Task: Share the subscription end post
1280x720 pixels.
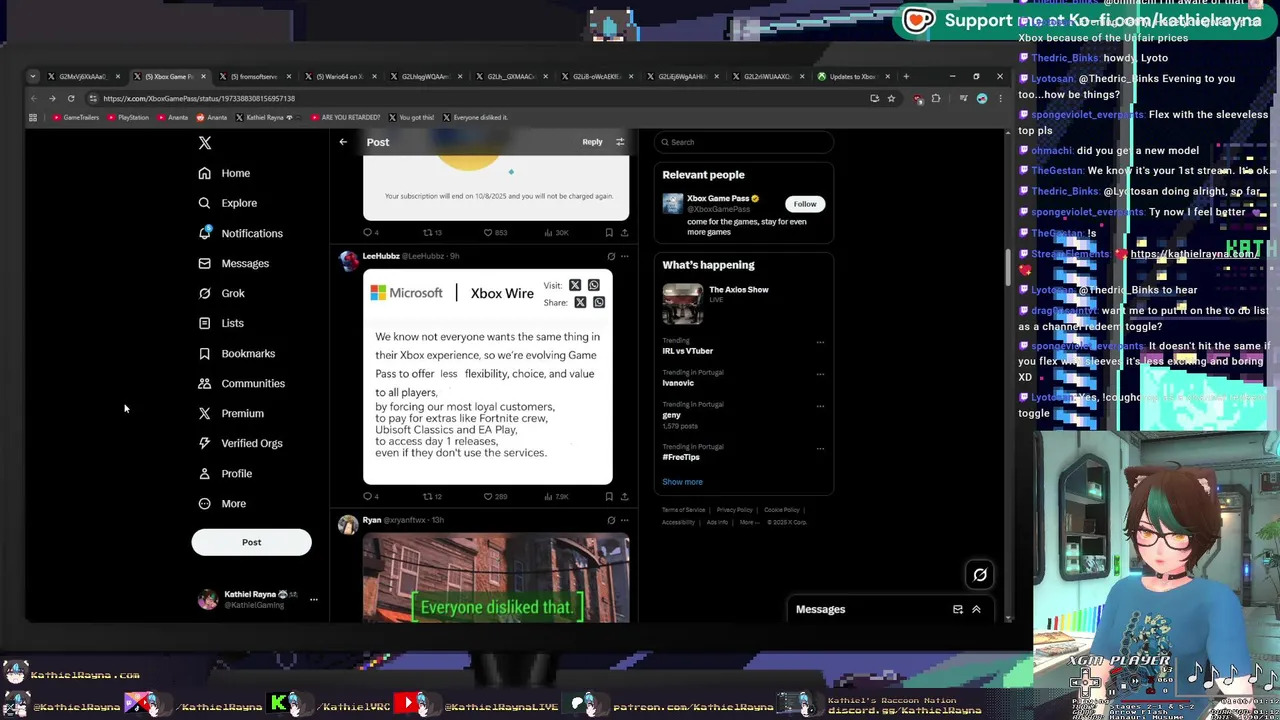Action: [624, 233]
